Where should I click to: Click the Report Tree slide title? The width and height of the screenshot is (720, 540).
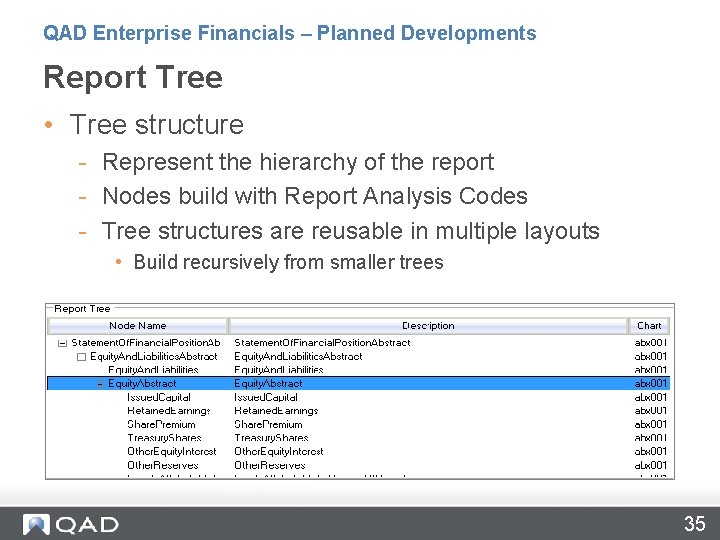click(x=133, y=77)
